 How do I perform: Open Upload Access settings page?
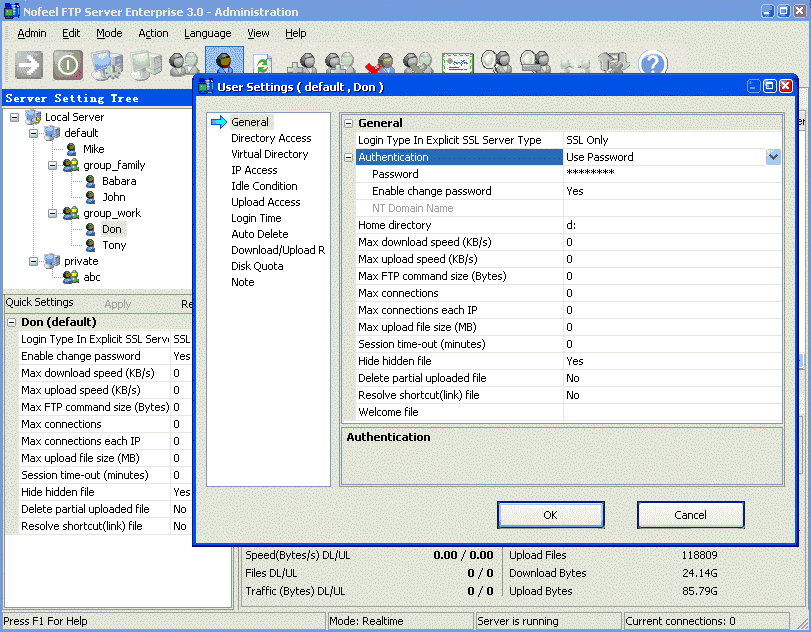coord(265,202)
